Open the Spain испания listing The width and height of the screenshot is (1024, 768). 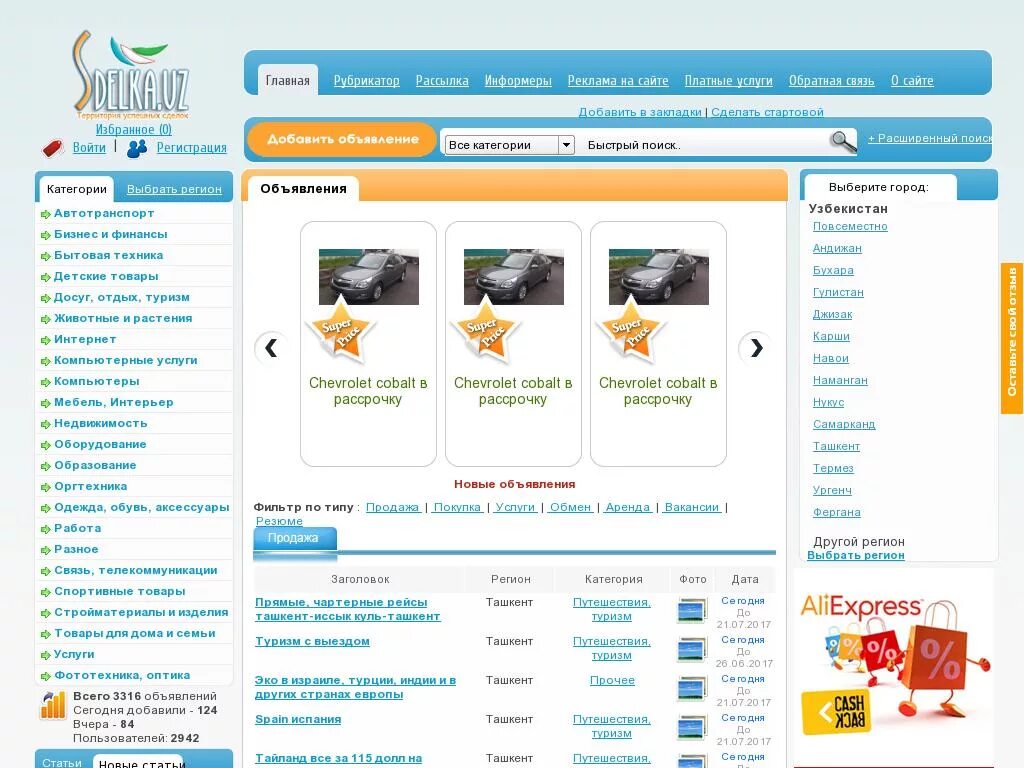(298, 719)
